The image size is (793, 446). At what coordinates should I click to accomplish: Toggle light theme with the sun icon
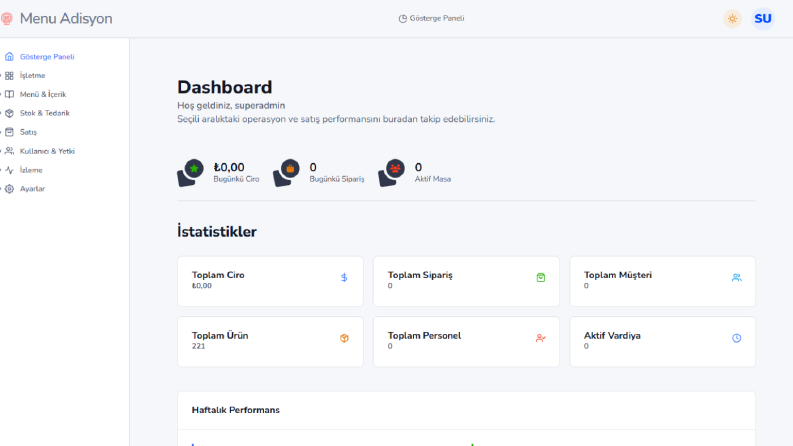[732, 19]
